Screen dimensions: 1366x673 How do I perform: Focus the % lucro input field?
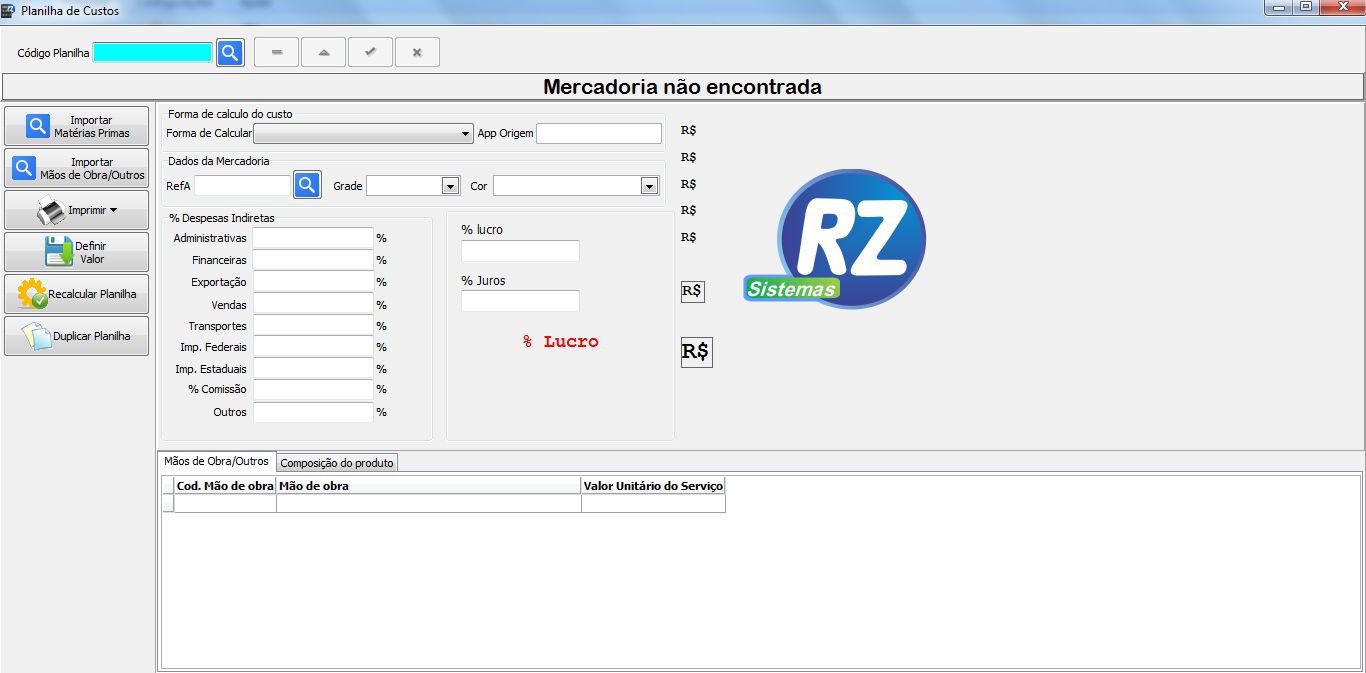(520, 251)
